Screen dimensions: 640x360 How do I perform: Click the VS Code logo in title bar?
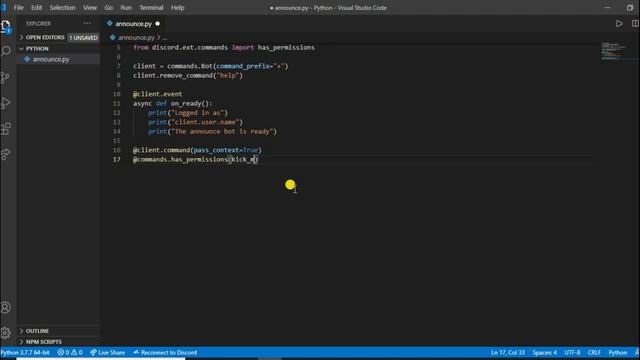[x=4, y=7]
